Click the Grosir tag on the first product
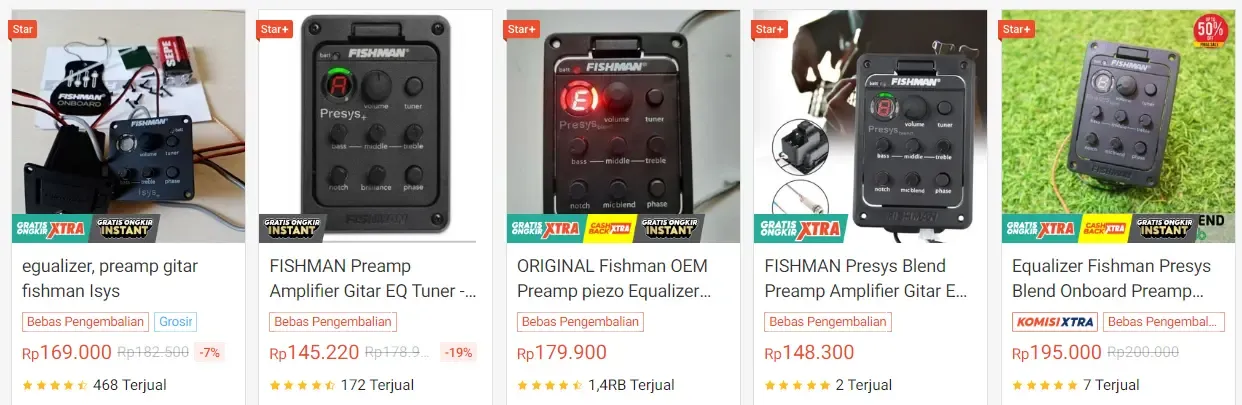The width and height of the screenshot is (1242, 405). click(176, 322)
